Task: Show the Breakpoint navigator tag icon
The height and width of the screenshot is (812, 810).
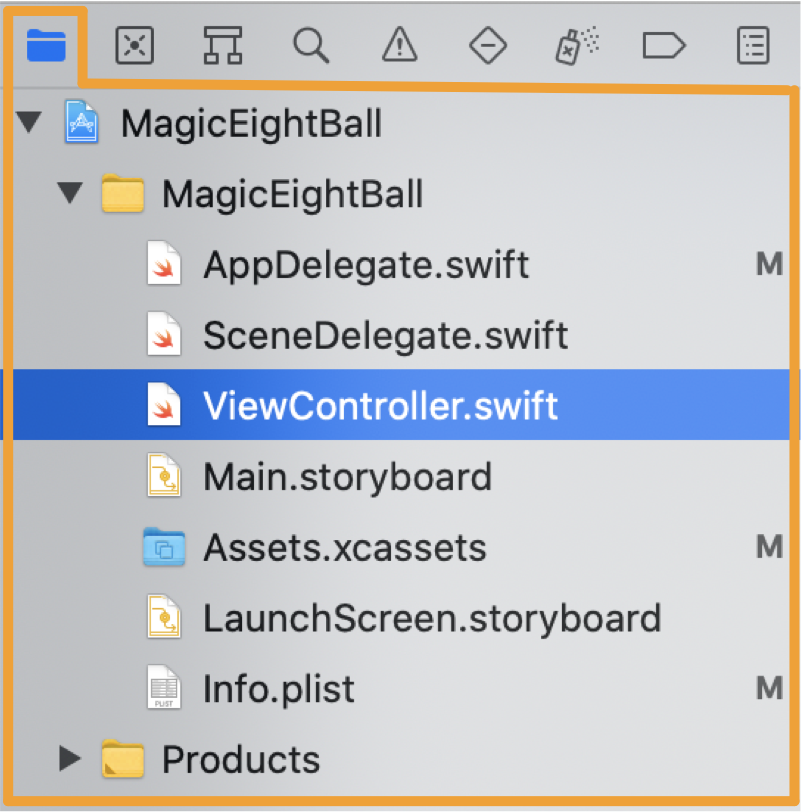Action: 664,46
